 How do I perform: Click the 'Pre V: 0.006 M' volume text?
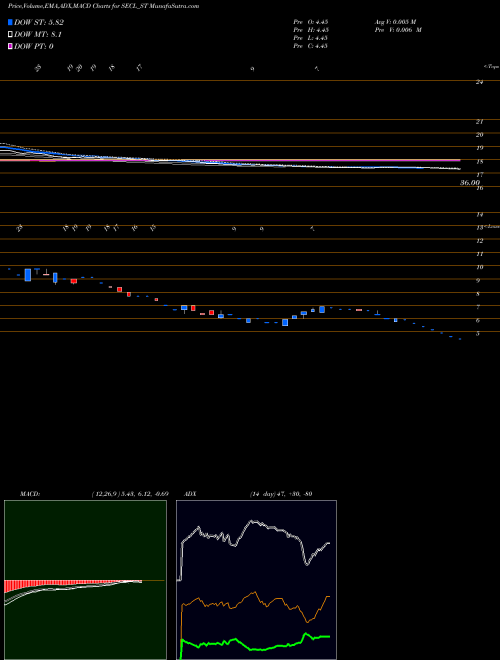398,30
